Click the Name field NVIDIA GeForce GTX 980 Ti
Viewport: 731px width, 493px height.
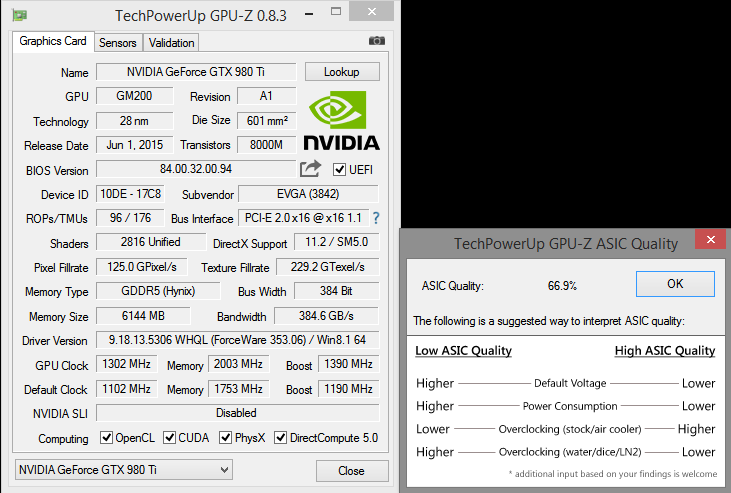[x=196, y=72]
